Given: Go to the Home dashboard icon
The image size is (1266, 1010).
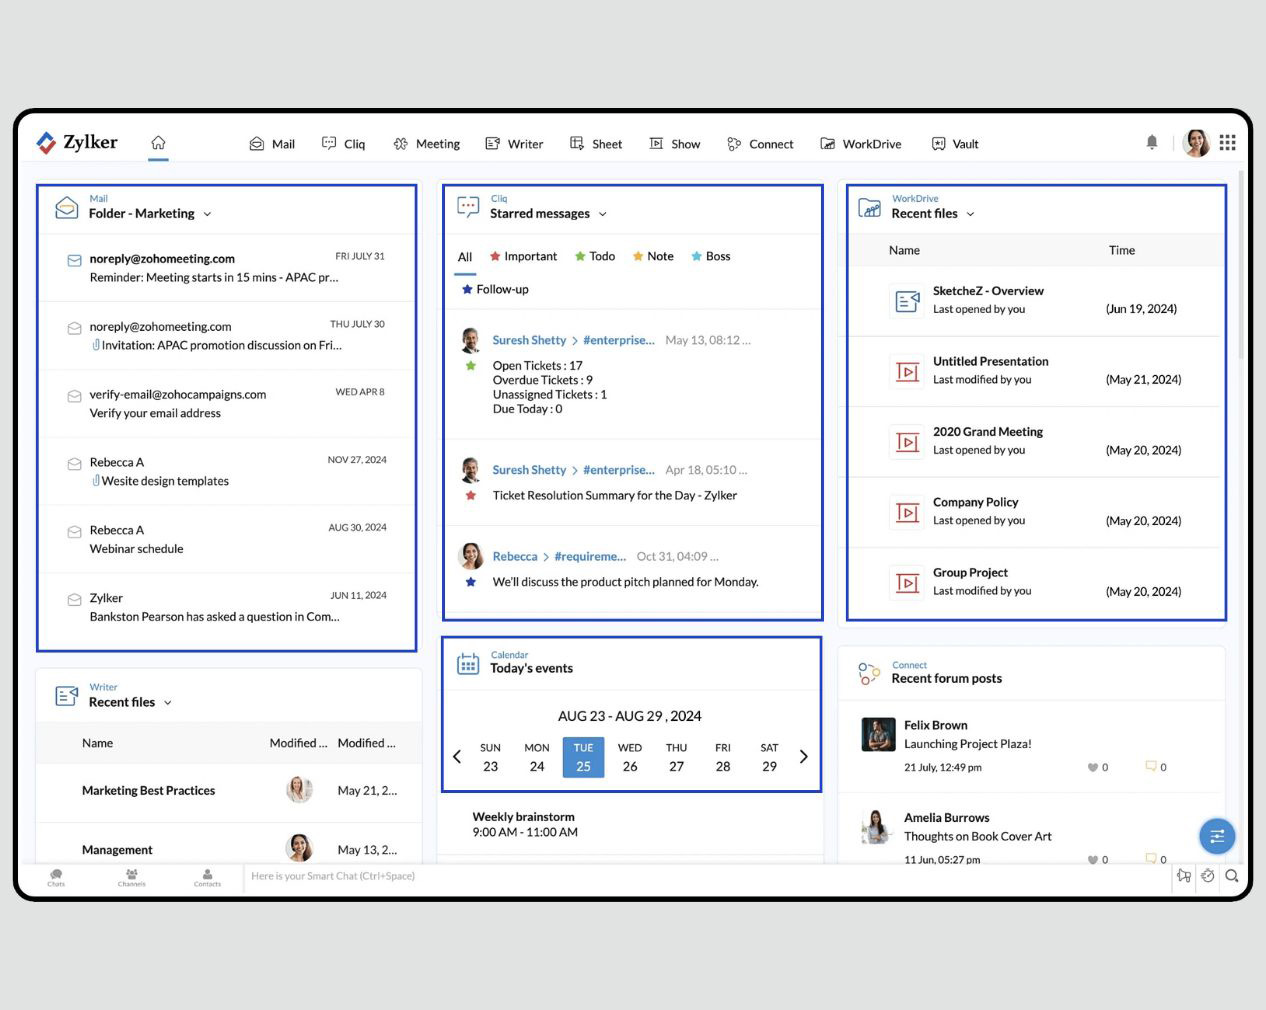Looking at the screenshot, I should pos(158,143).
